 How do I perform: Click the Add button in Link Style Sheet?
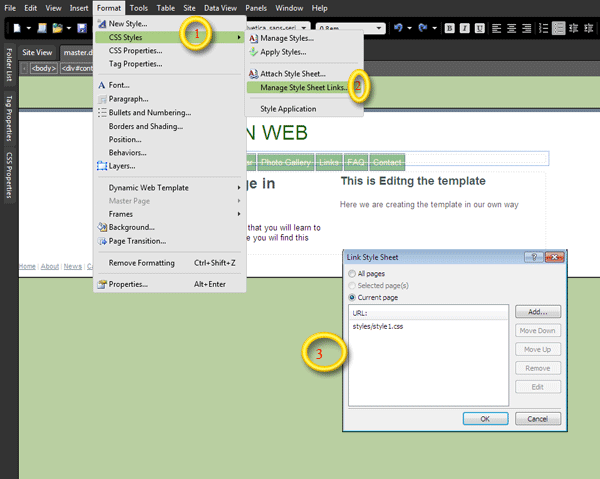pos(538,312)
